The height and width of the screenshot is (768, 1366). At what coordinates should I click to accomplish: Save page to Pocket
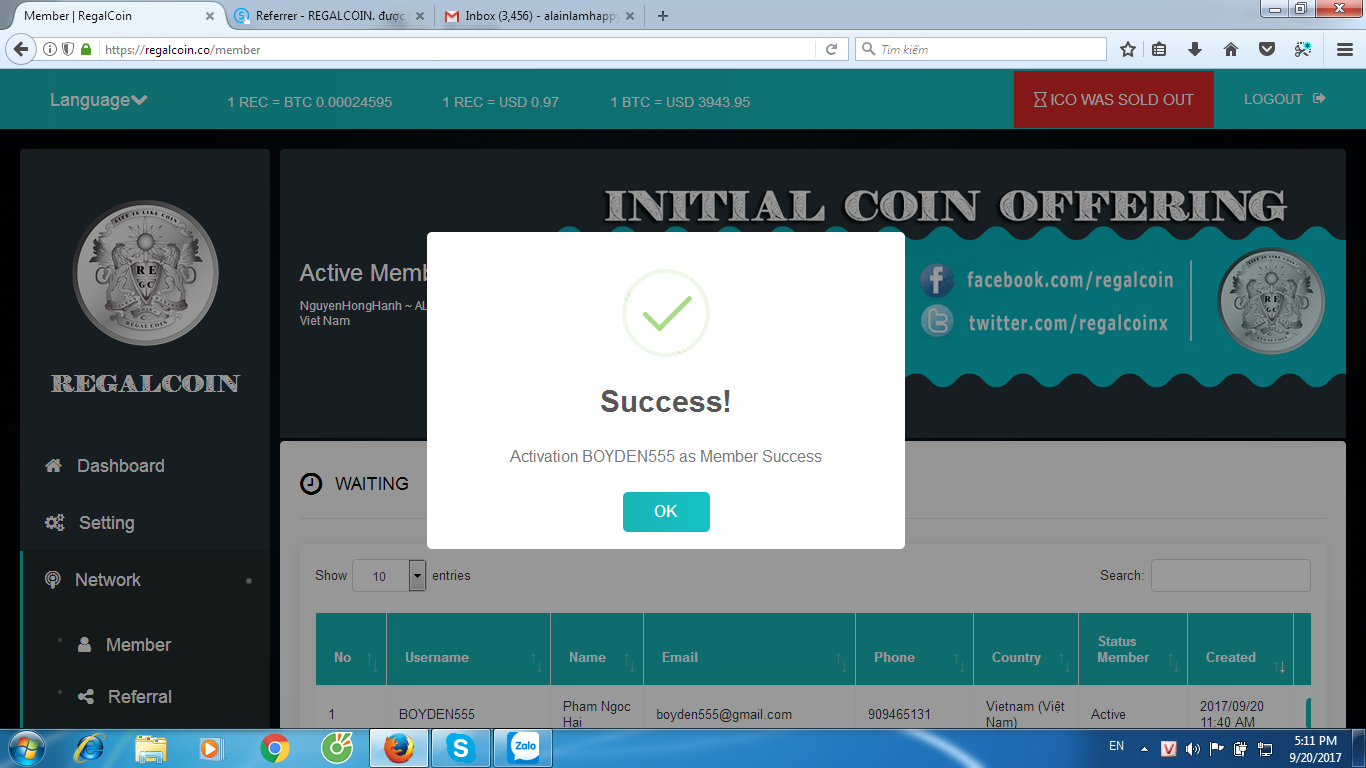tap(1266, 49)
